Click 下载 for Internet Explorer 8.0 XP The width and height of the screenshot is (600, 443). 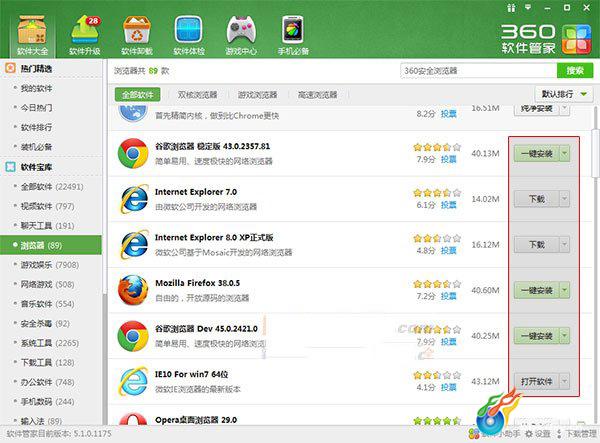[x=536, y=244]
